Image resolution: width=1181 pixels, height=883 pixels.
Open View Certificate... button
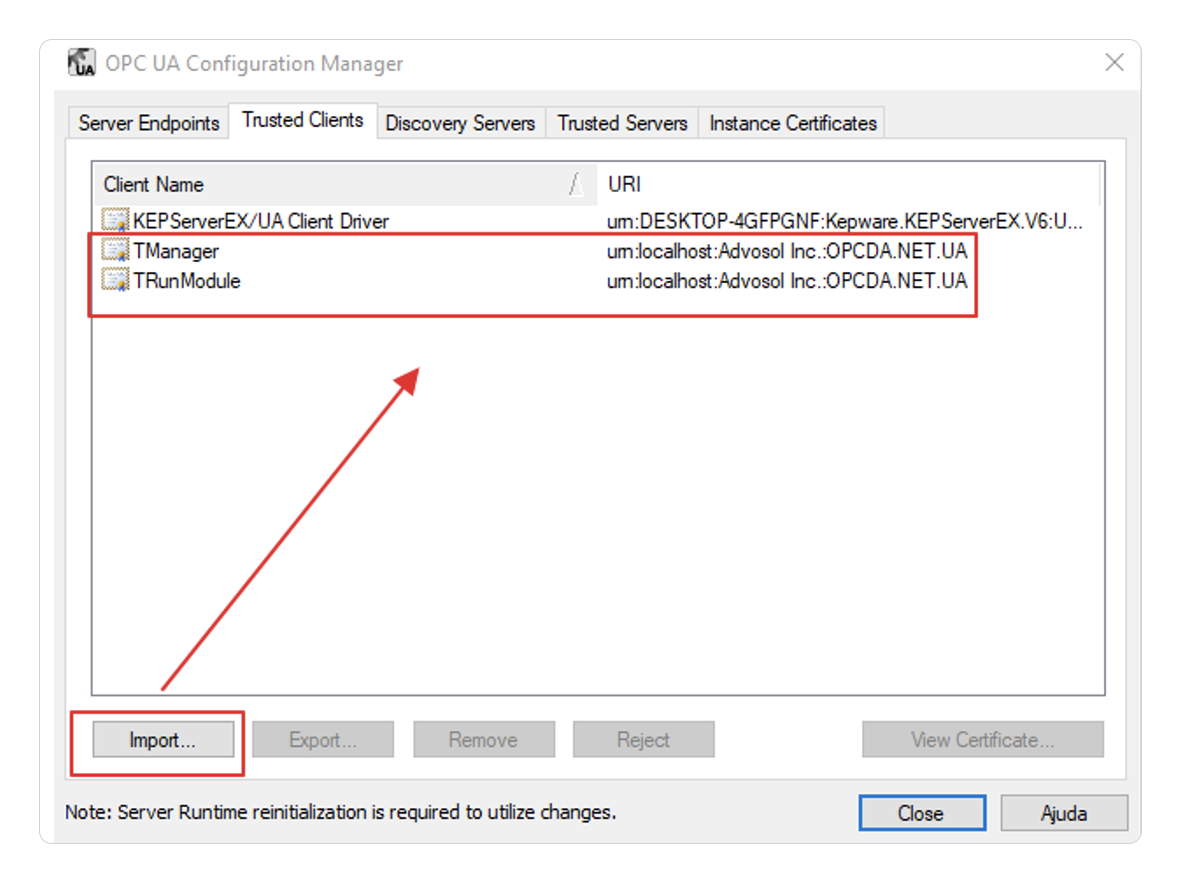pos(983,740)
